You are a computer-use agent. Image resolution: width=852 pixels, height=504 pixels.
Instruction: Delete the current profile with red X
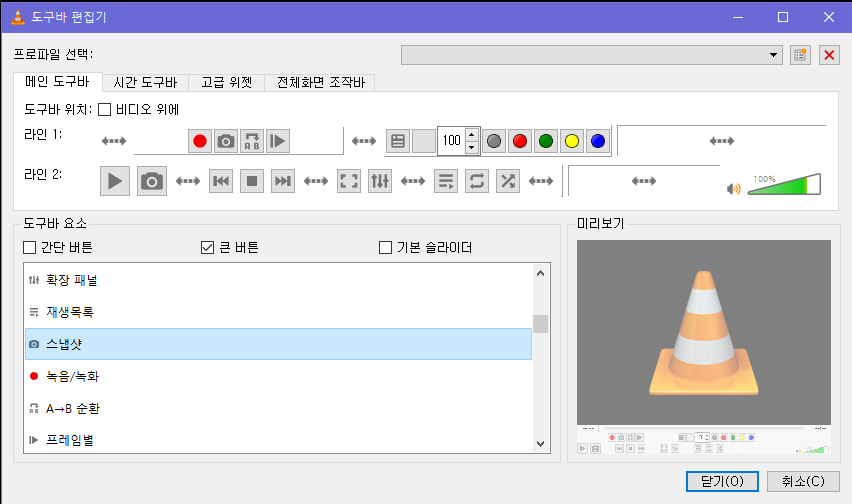pyautogui.click(x=829, y=55)
